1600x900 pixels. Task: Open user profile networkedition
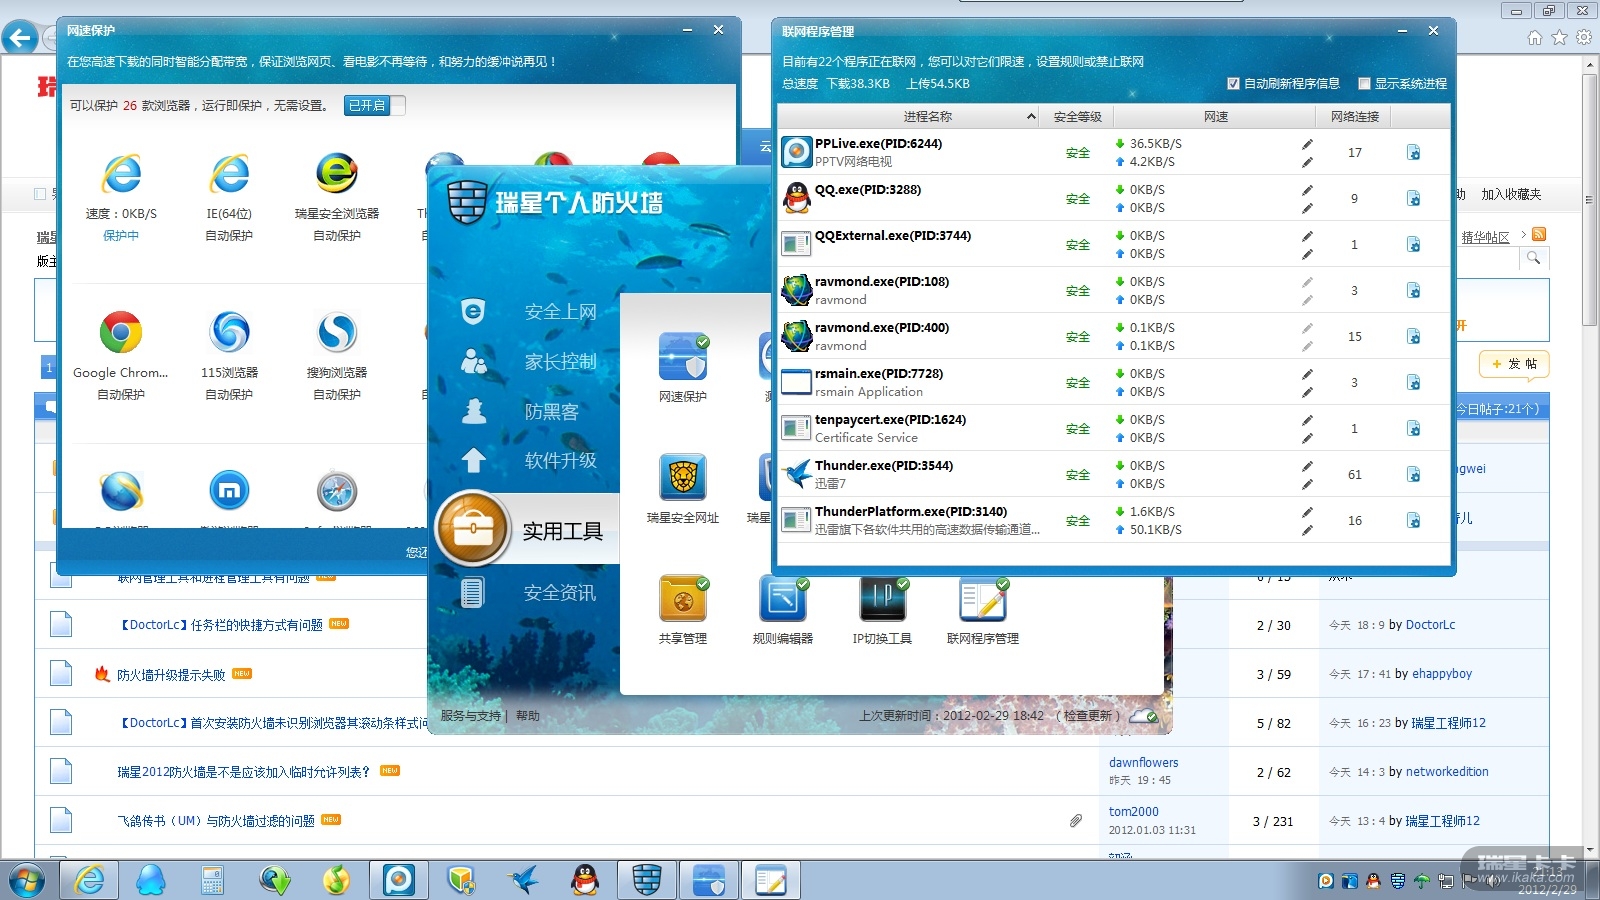(1447, 772)
